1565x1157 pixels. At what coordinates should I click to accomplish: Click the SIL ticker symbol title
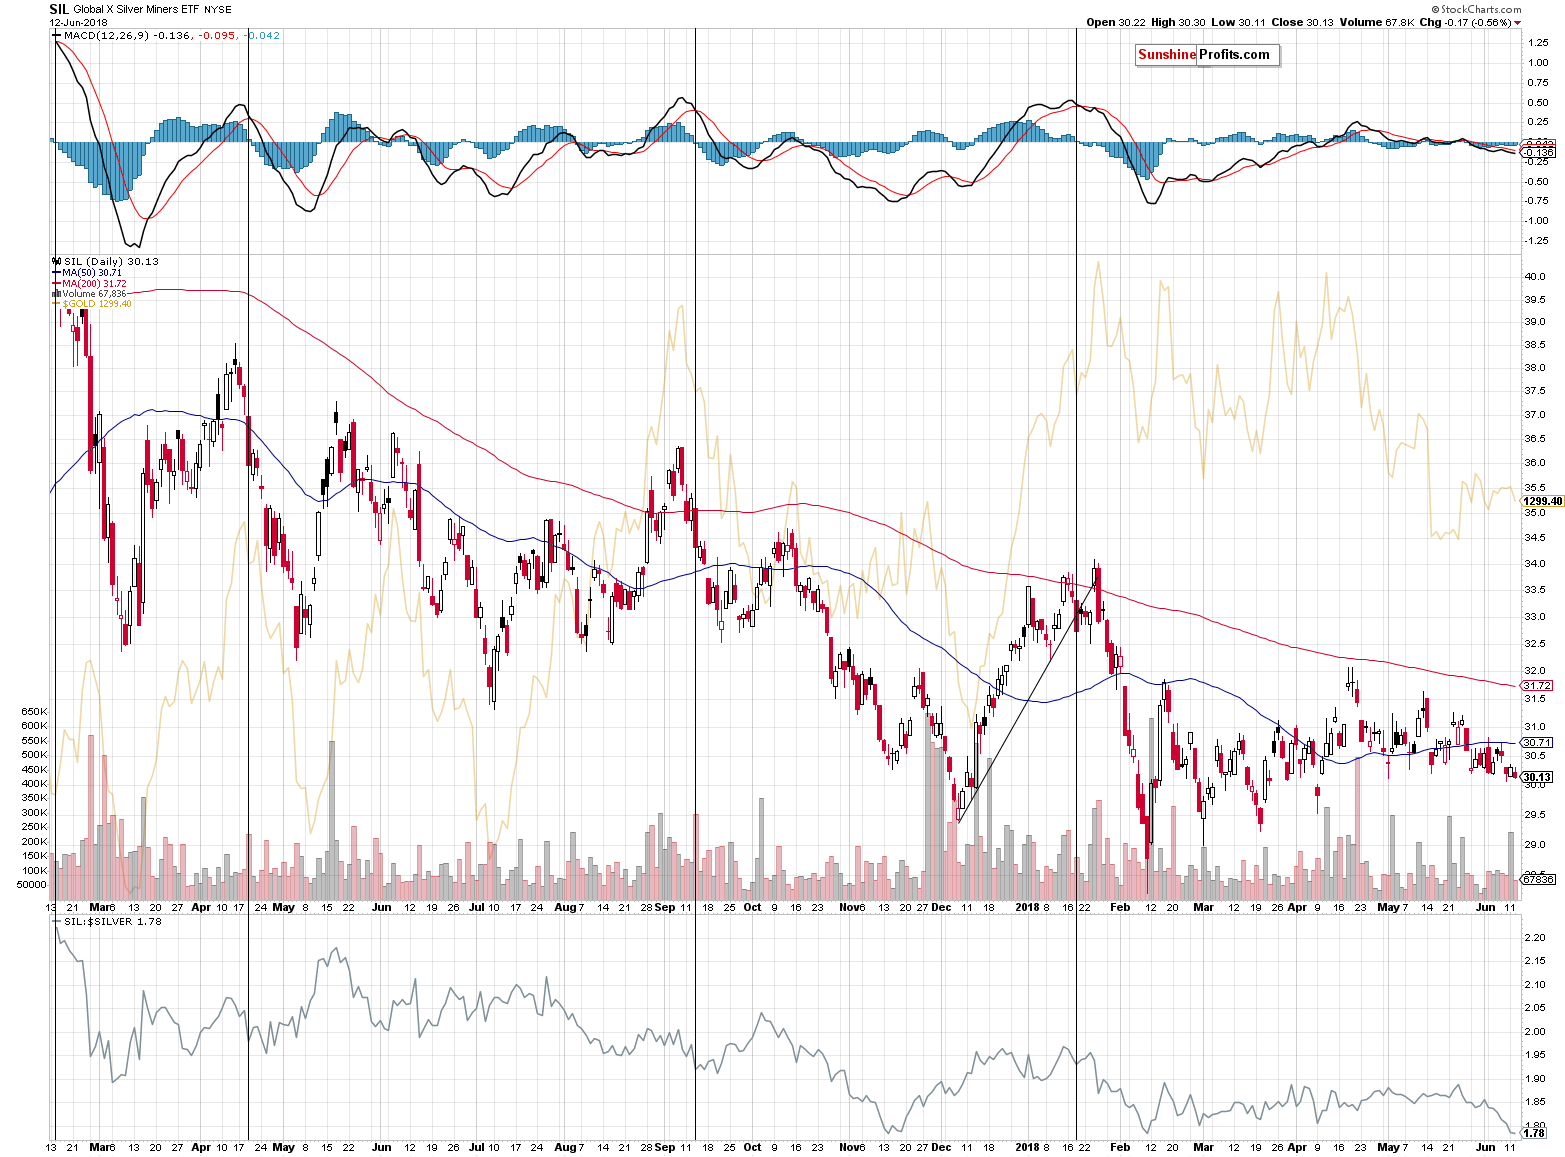(x=59, y=9)
